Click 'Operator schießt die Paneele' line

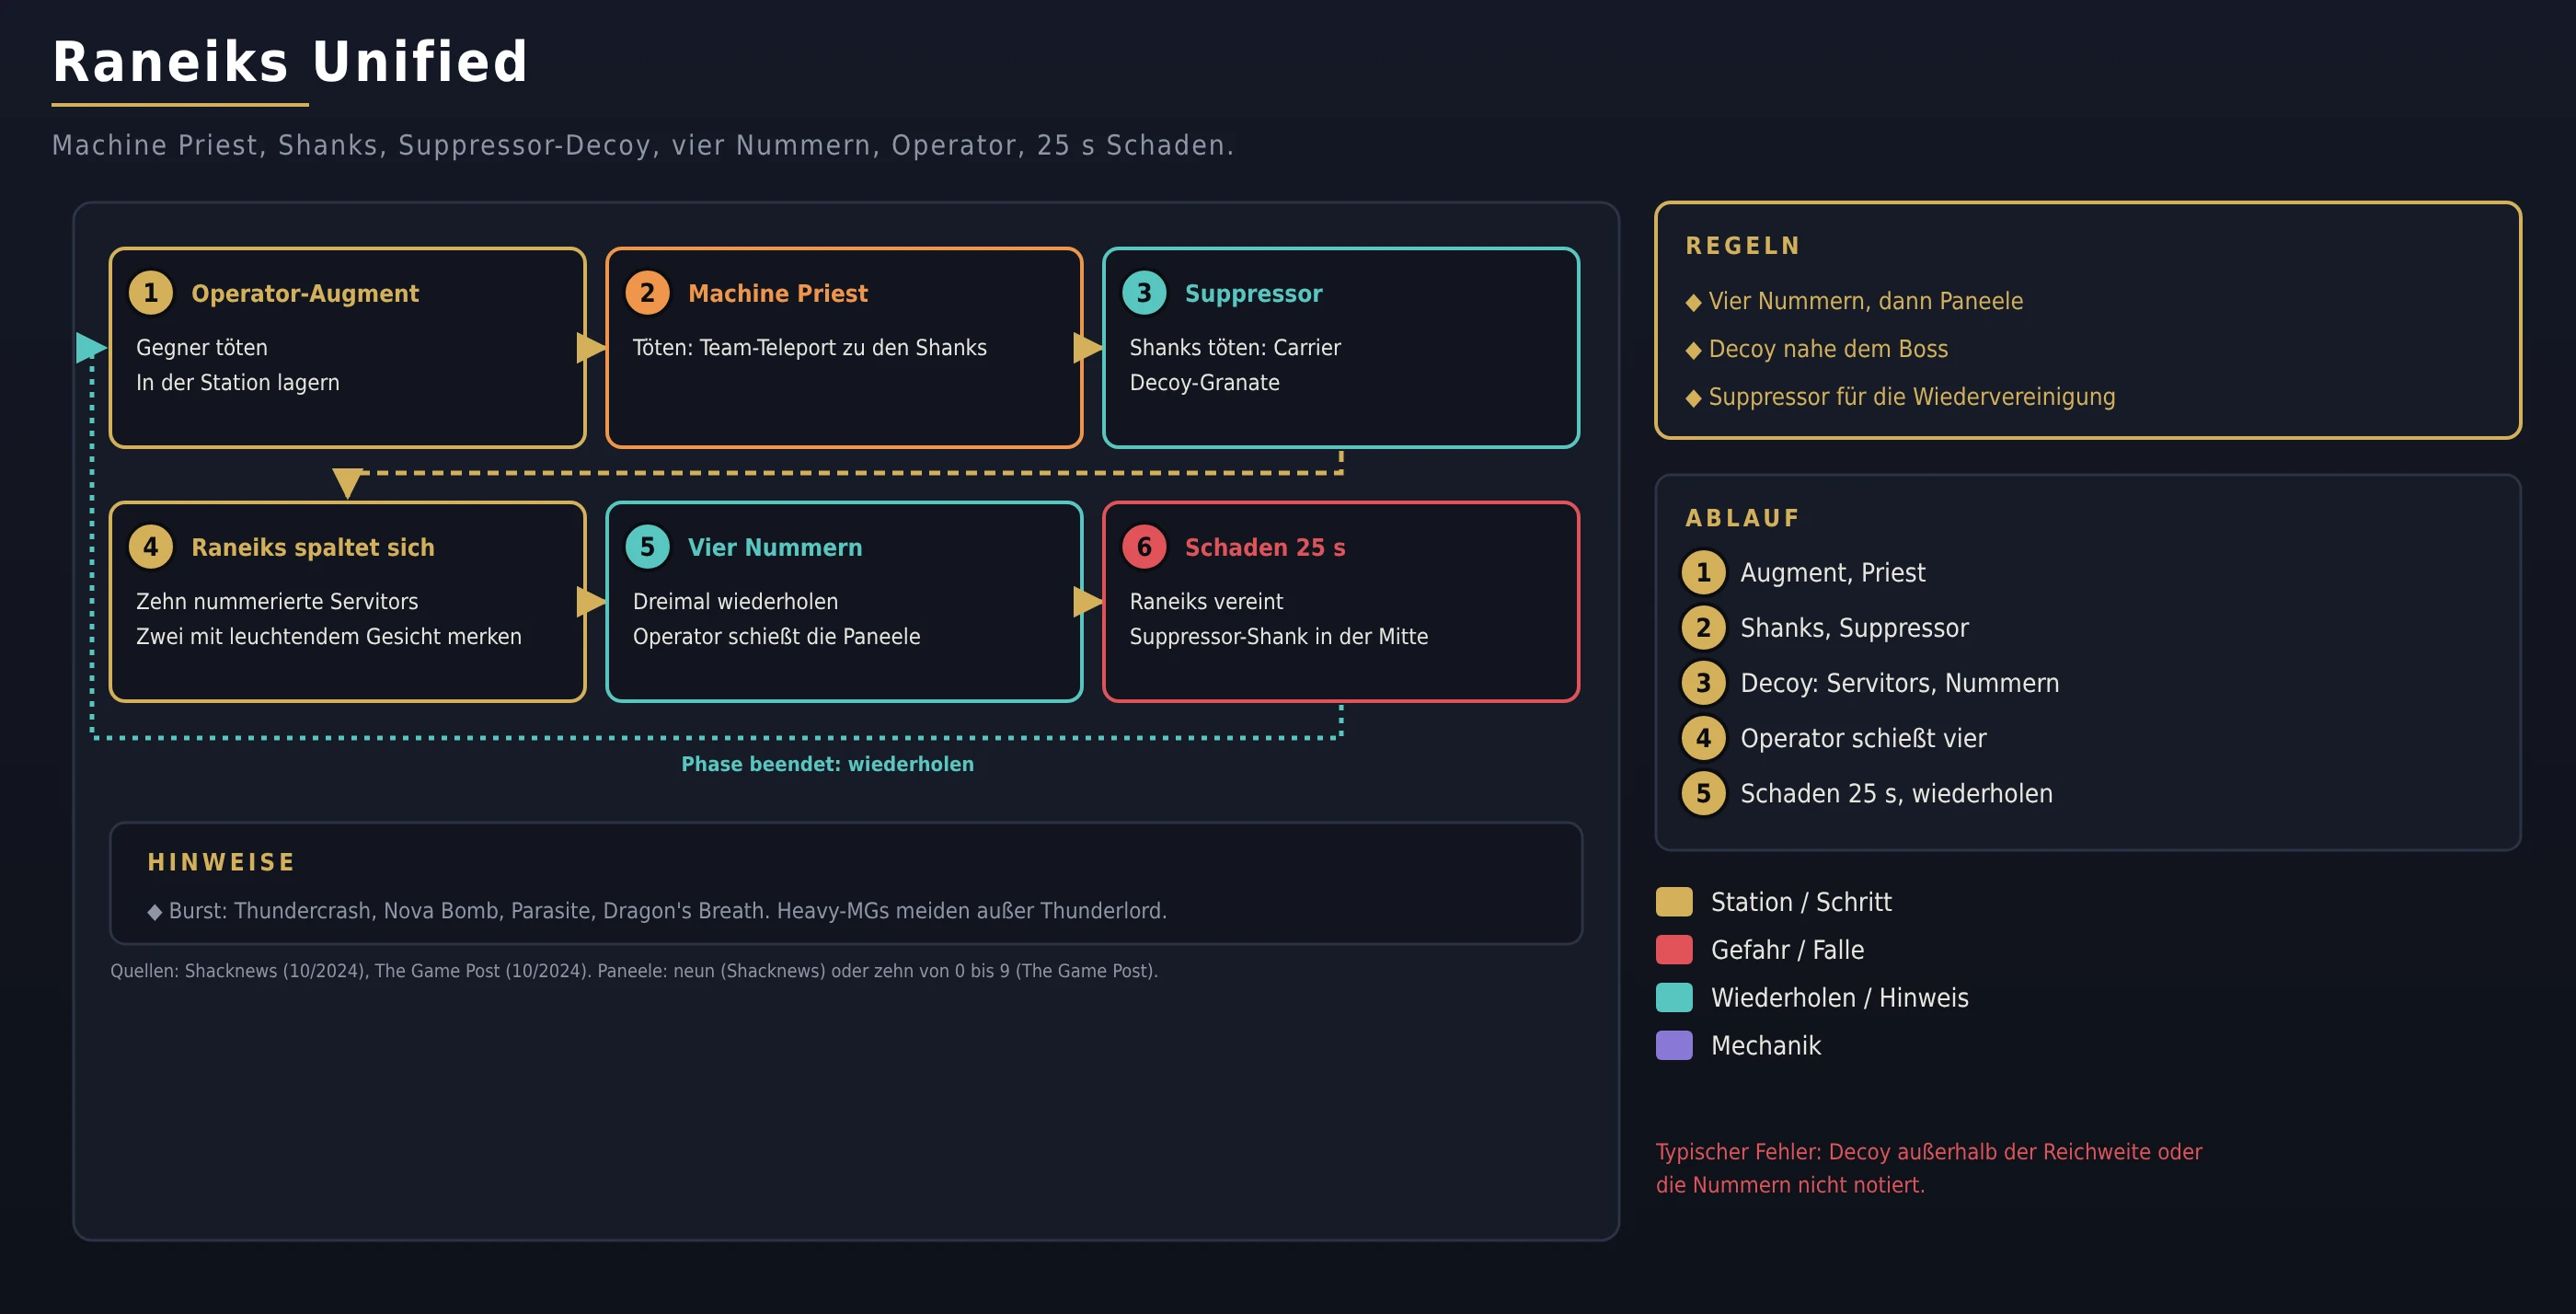(776, 637)
